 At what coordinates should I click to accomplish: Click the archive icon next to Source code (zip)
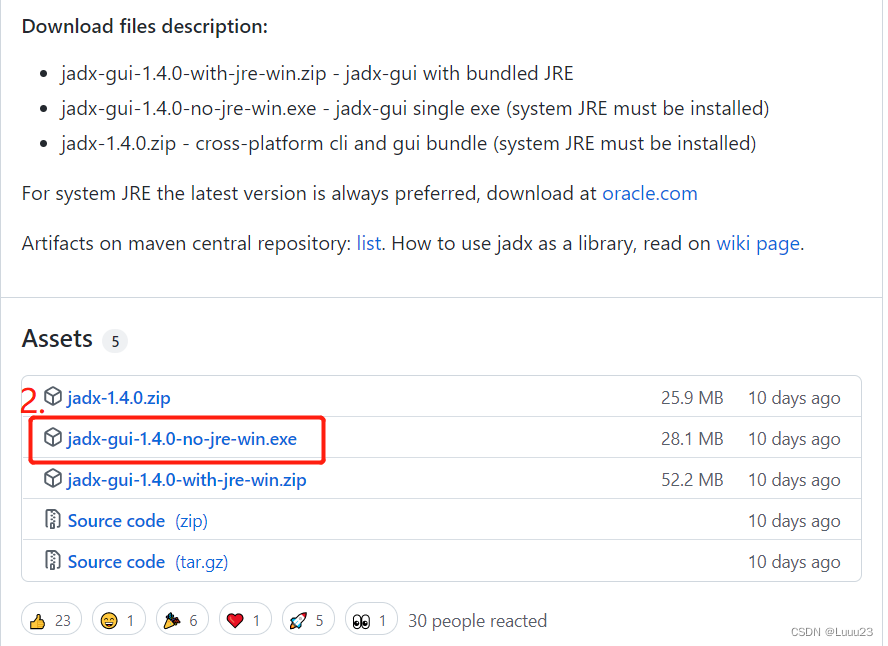pyautogui.click(x=52, y=520)
